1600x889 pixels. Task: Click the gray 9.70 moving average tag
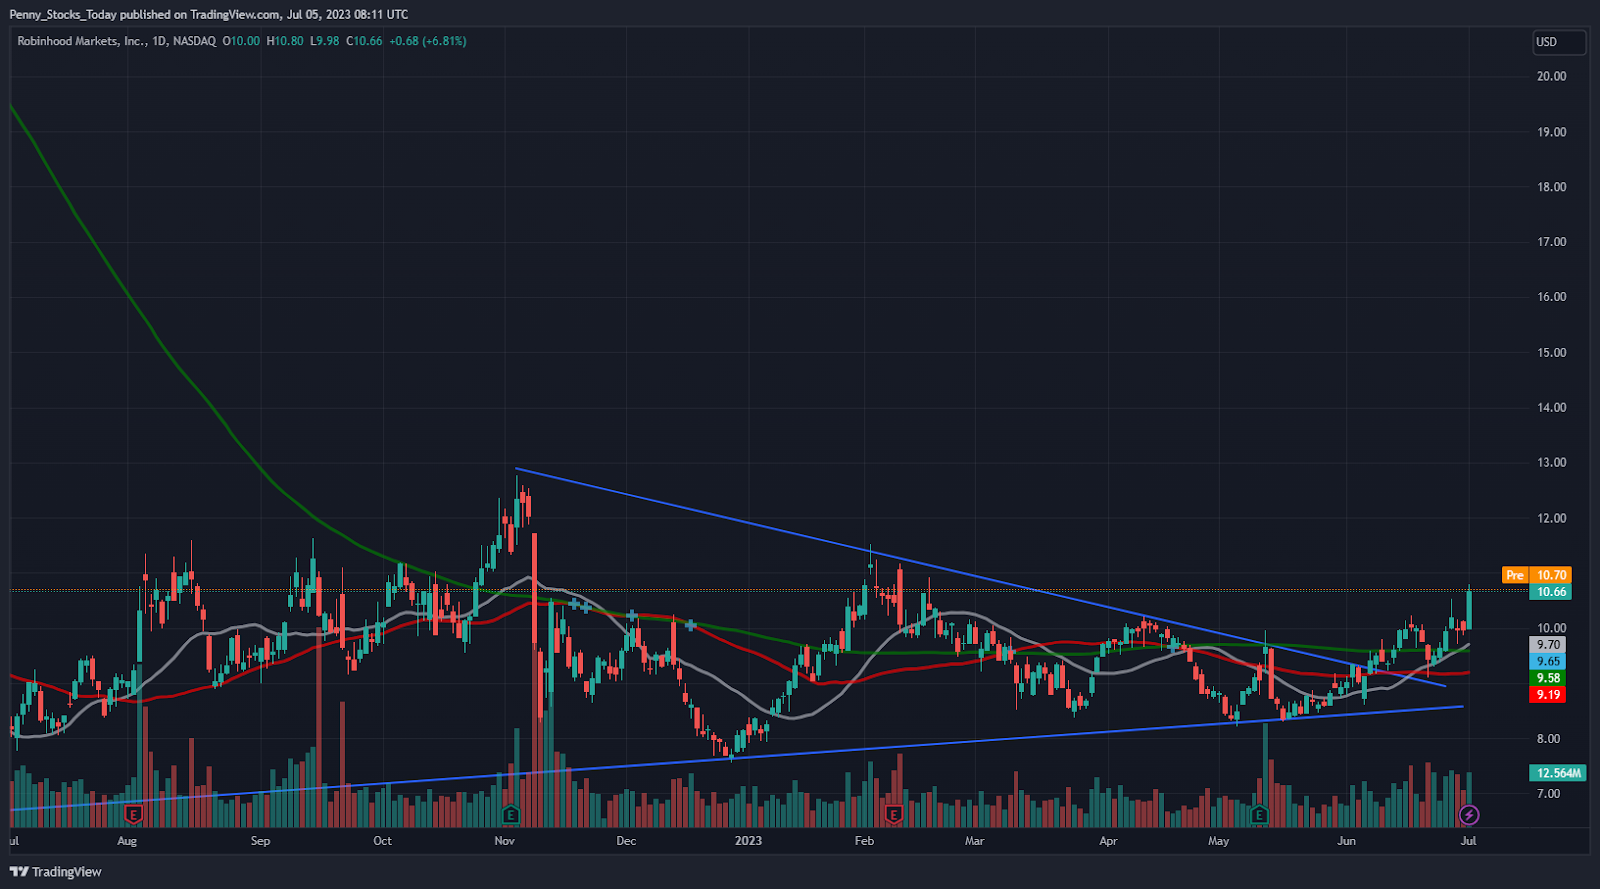tap(1548, 645)
